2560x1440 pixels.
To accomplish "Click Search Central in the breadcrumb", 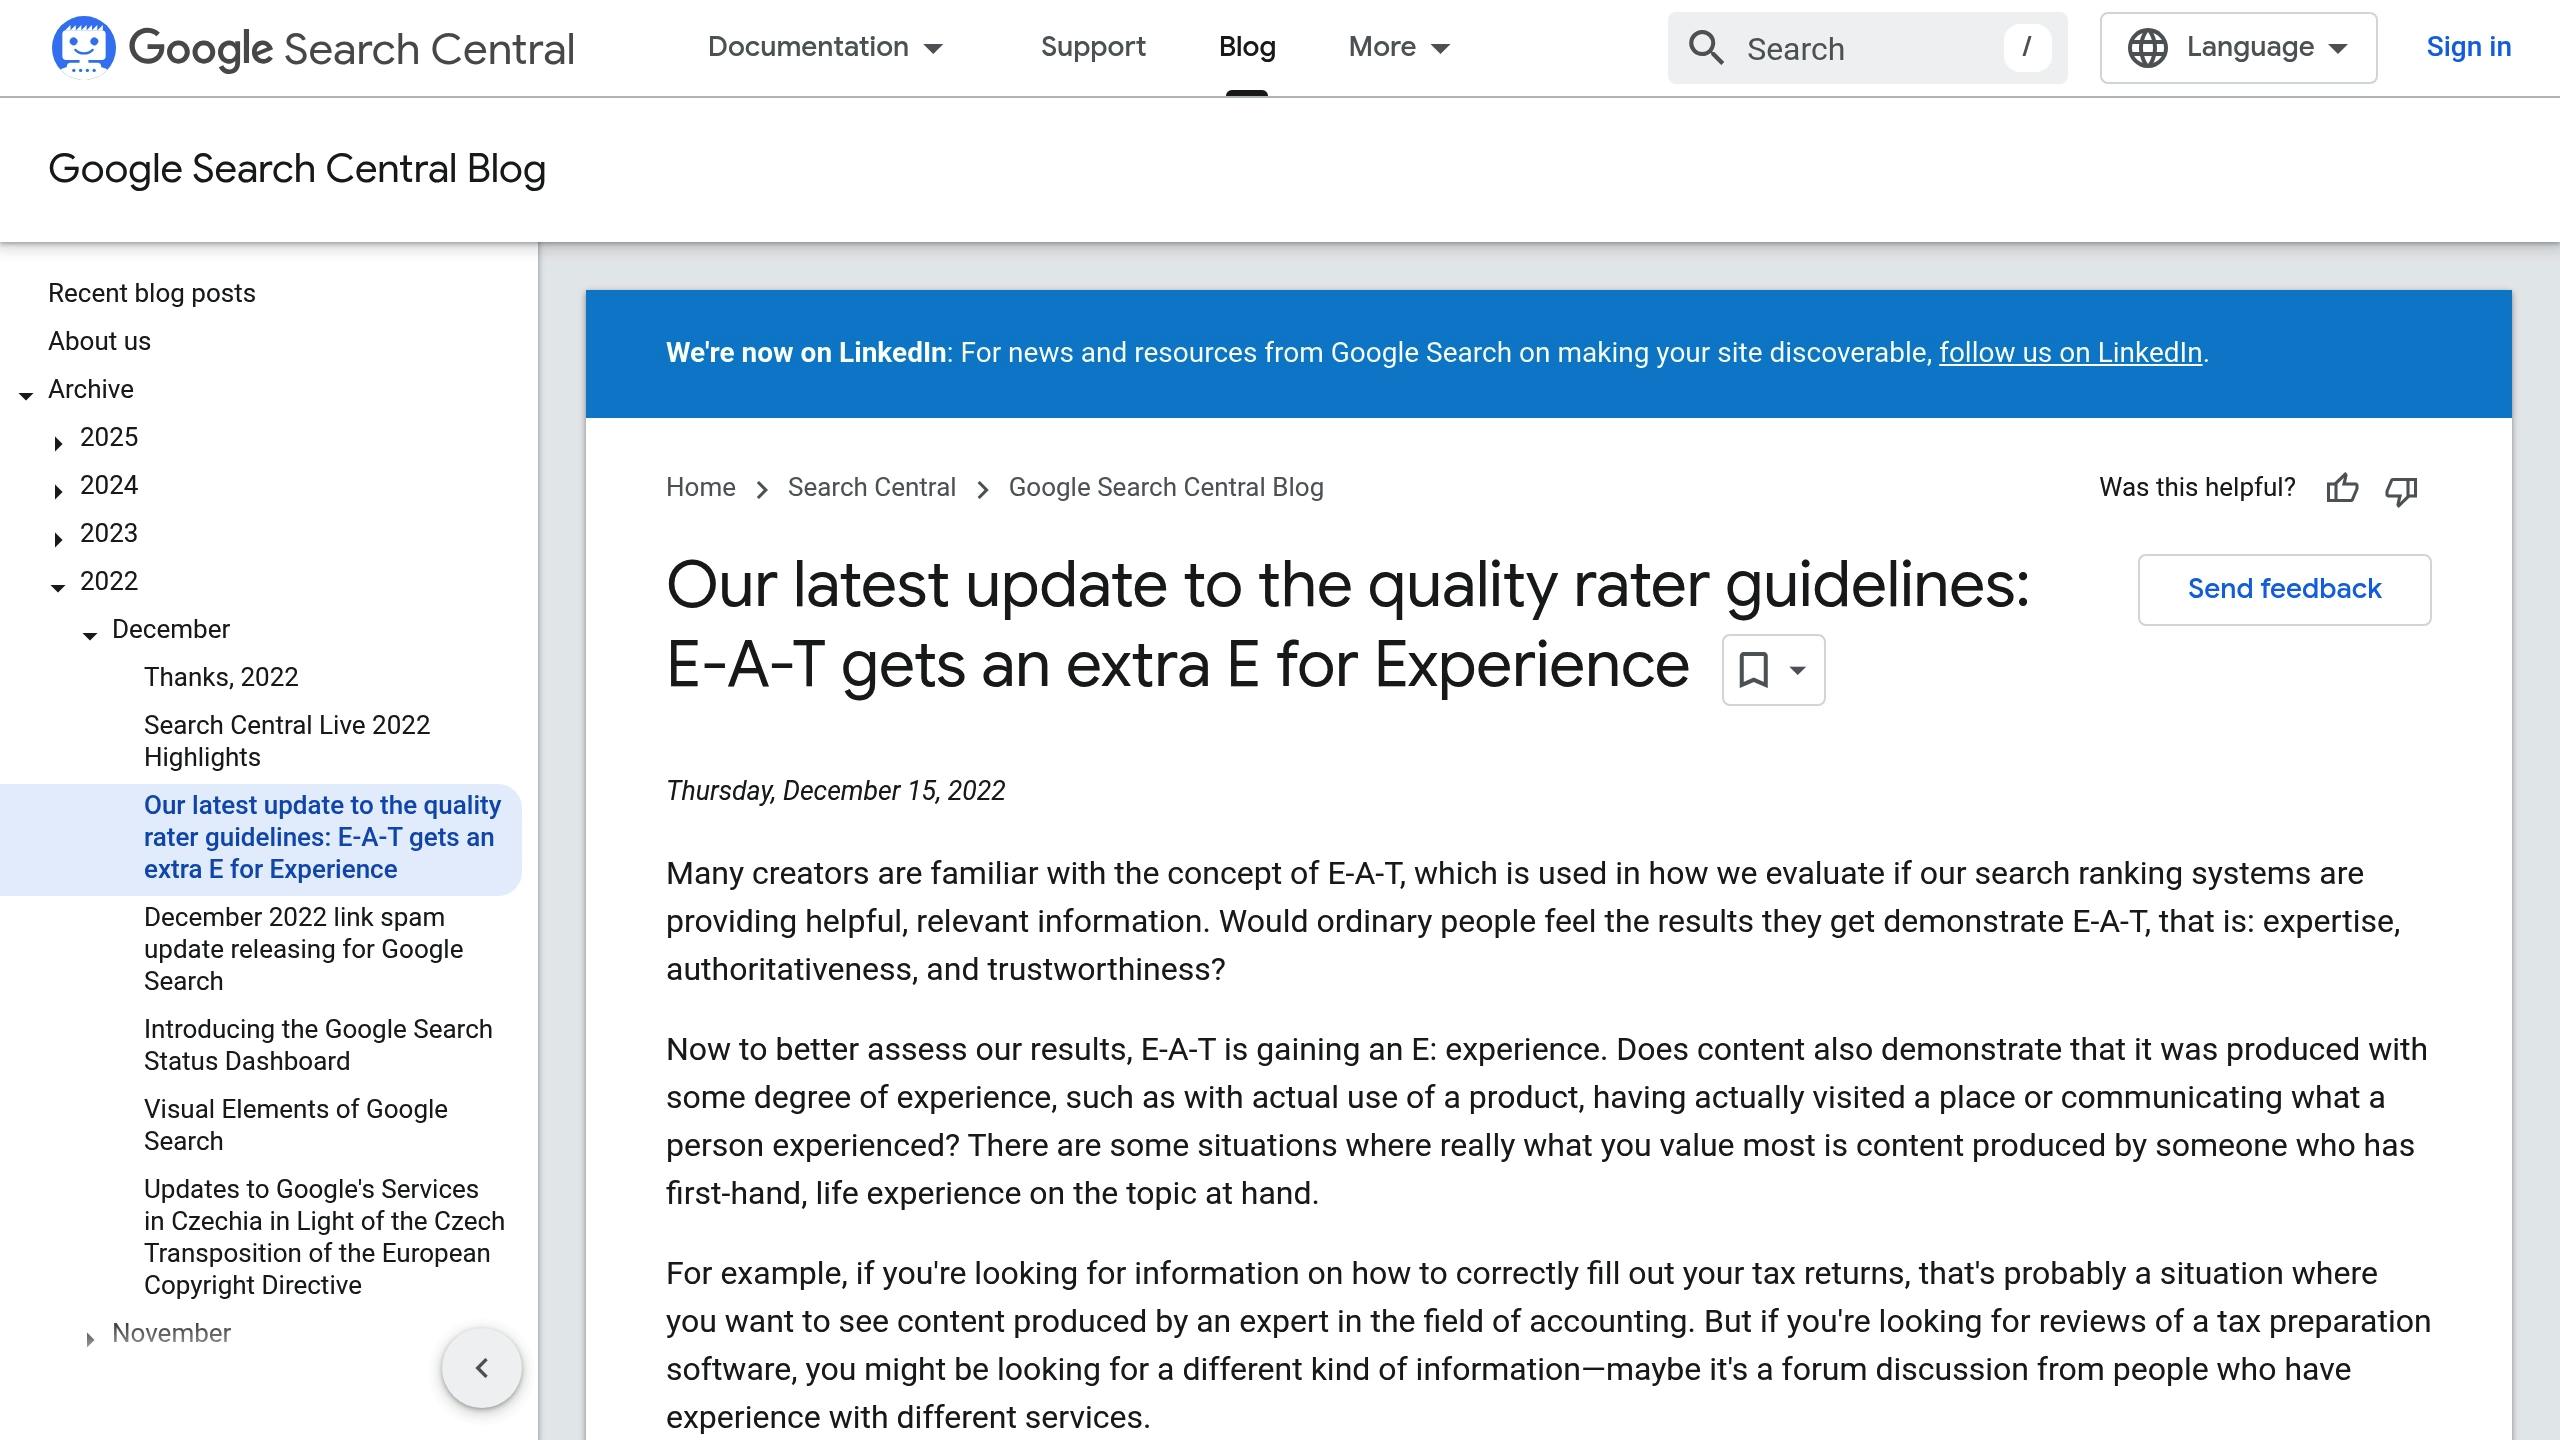I will [871, 487].
